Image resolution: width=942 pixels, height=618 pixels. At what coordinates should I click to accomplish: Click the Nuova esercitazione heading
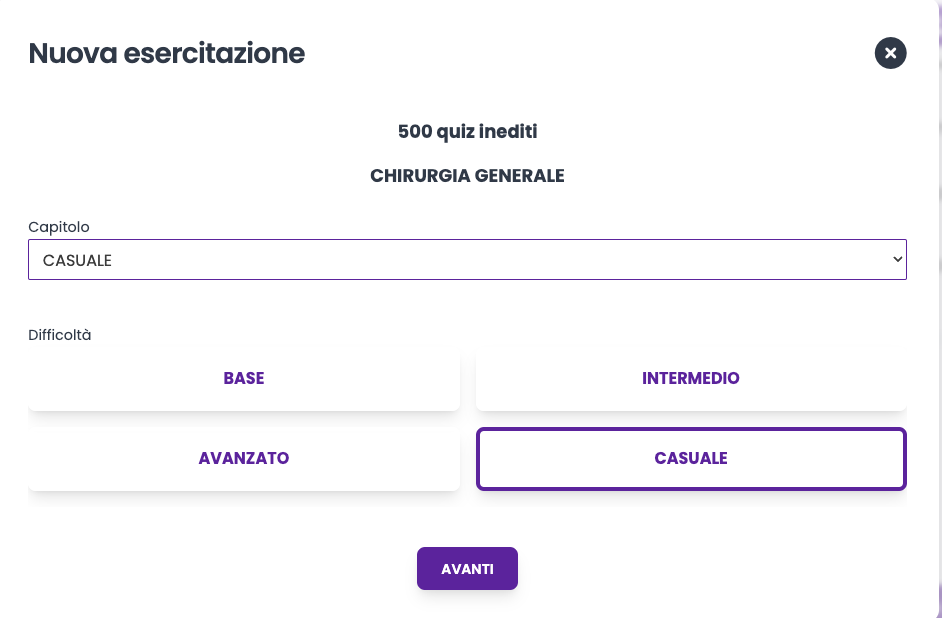coord(167,53)
